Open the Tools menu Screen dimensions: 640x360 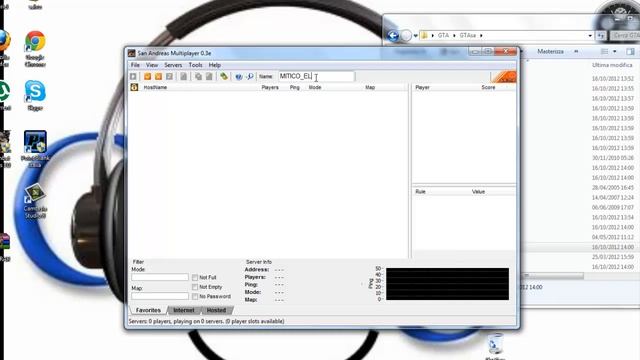(196, 65)
